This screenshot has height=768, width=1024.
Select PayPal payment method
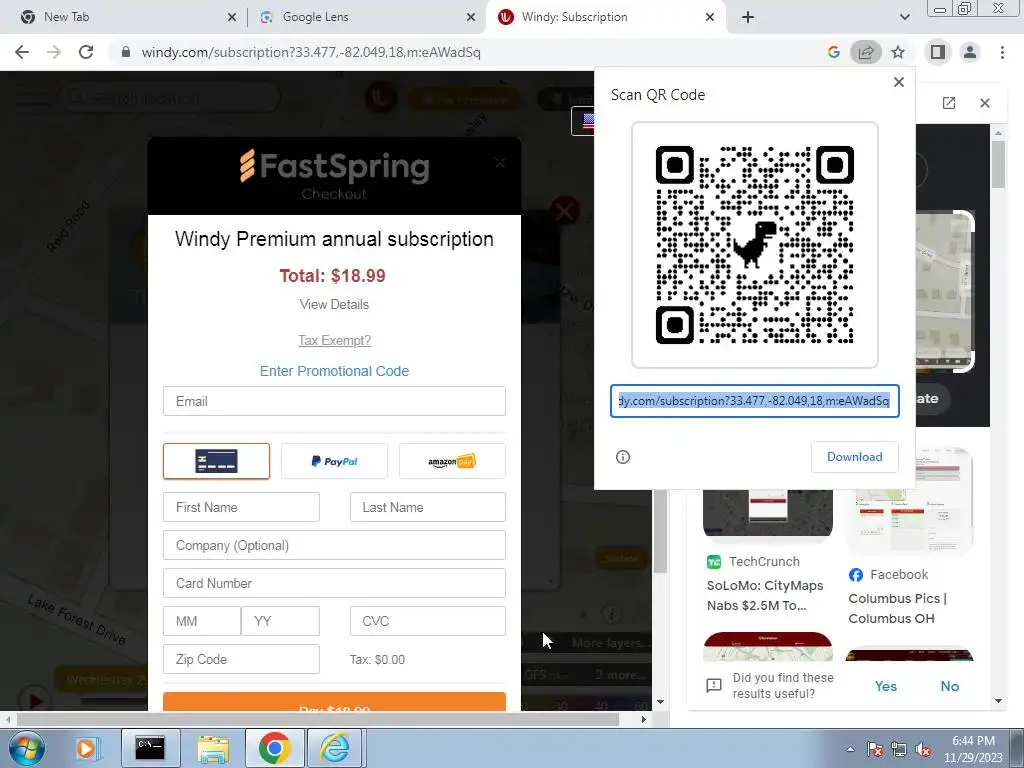334,461
